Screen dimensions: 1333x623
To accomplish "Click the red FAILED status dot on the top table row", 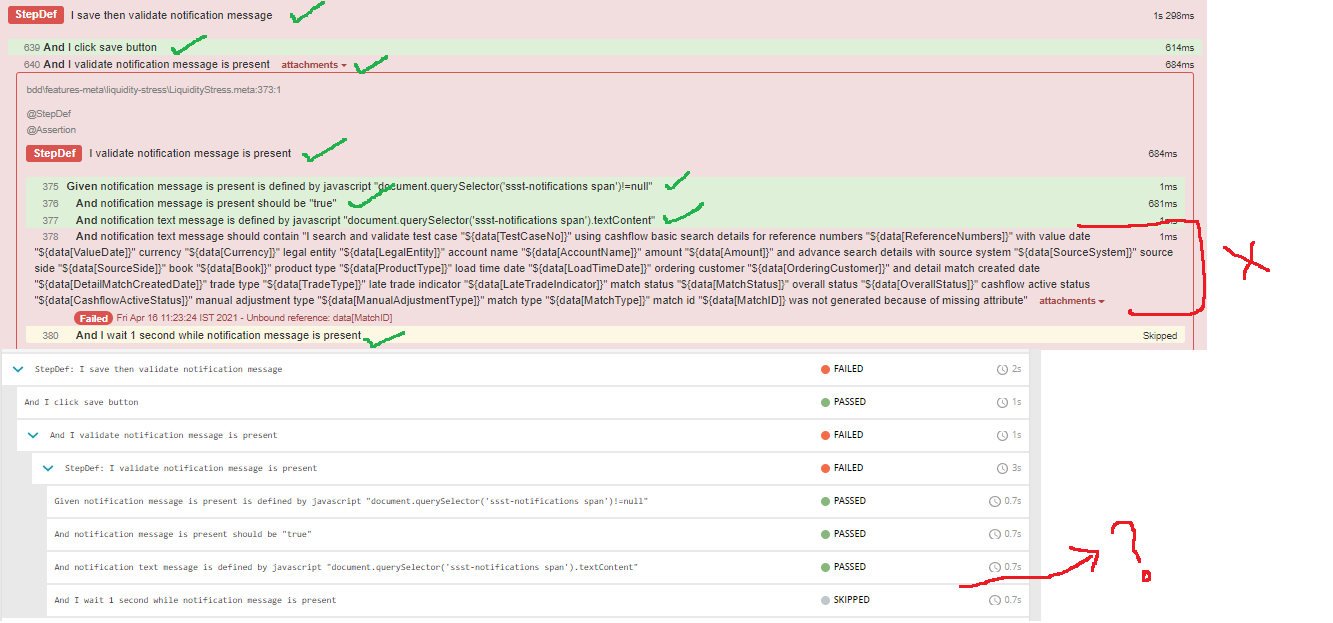I will 827,369.
